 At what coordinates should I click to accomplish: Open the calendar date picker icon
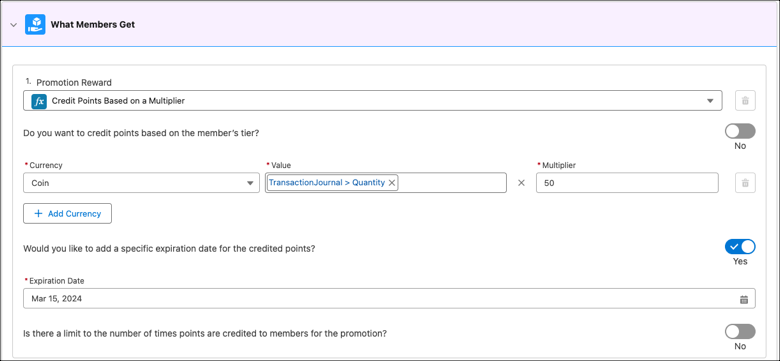pyautogui.click(x=744, y=299)
